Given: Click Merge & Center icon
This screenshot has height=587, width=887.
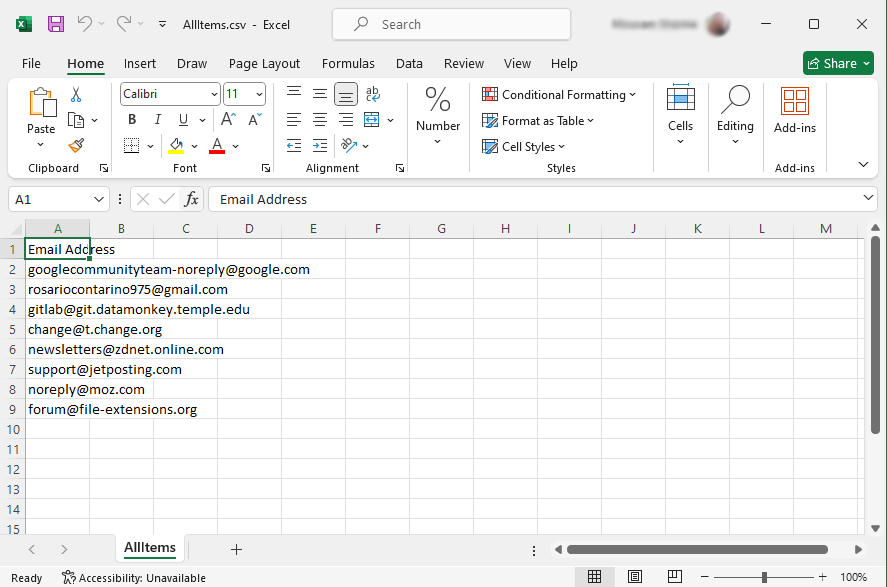Looking at the screenshot, I should coord(372,119).
